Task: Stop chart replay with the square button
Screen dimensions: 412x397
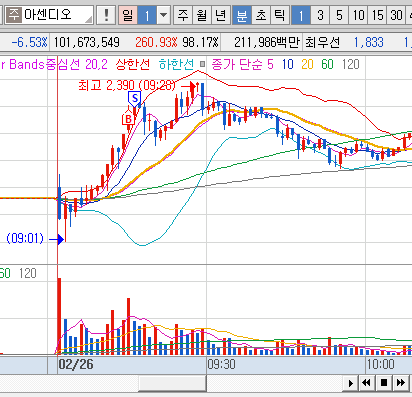Action: point(384,383)
